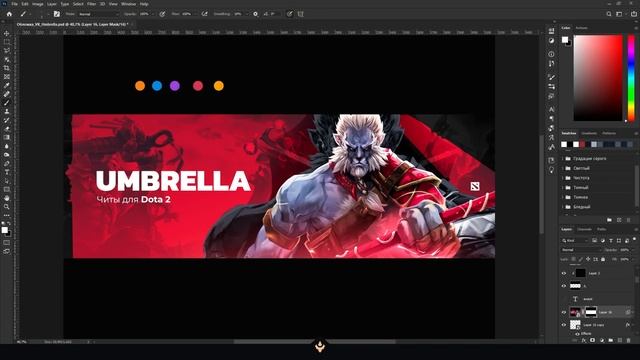This screenshot has width=640, height=360.
Task: Open the brush settings panel icon
Action: tap(57, 14)
